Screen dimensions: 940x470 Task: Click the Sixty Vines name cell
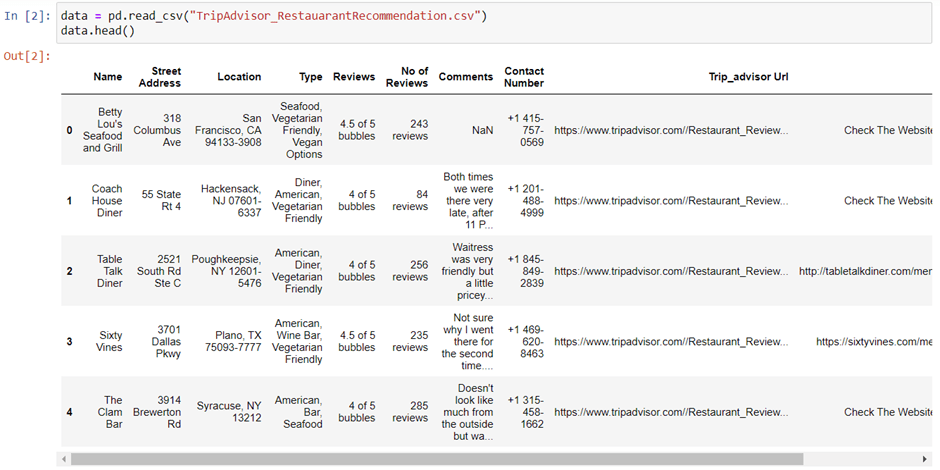click(x=110, y=342)
